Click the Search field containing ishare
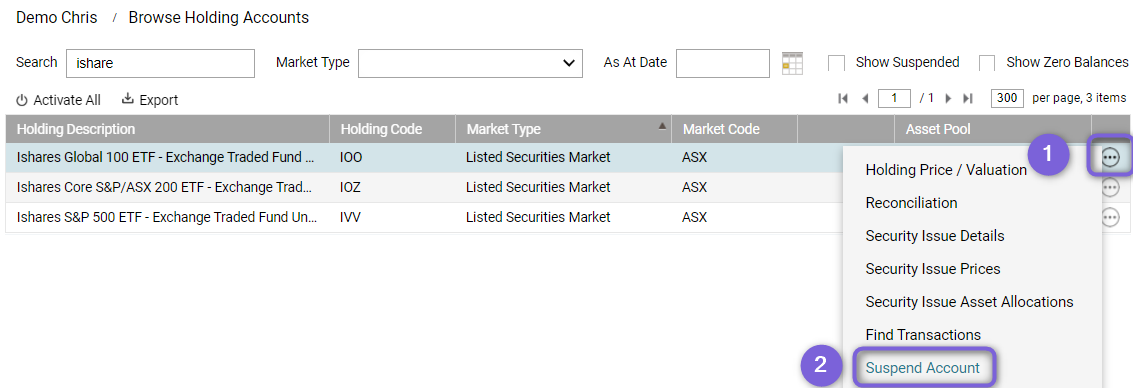Image resolution: width=1133 pixels, height=388 pixels. 160,64
